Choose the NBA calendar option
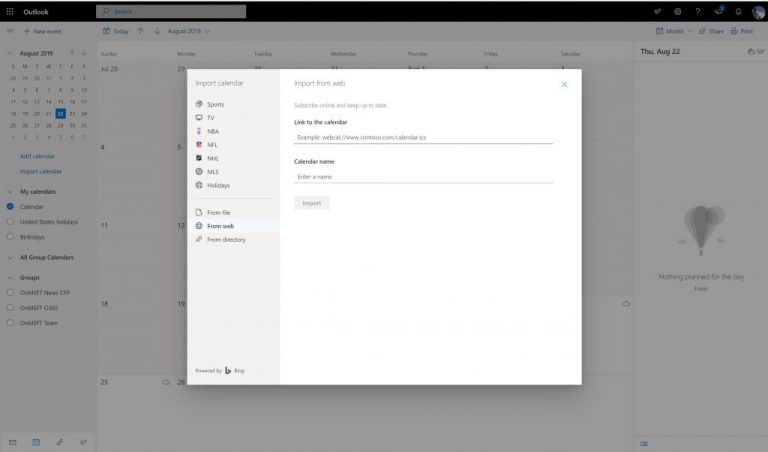 [x=207, y=131]
